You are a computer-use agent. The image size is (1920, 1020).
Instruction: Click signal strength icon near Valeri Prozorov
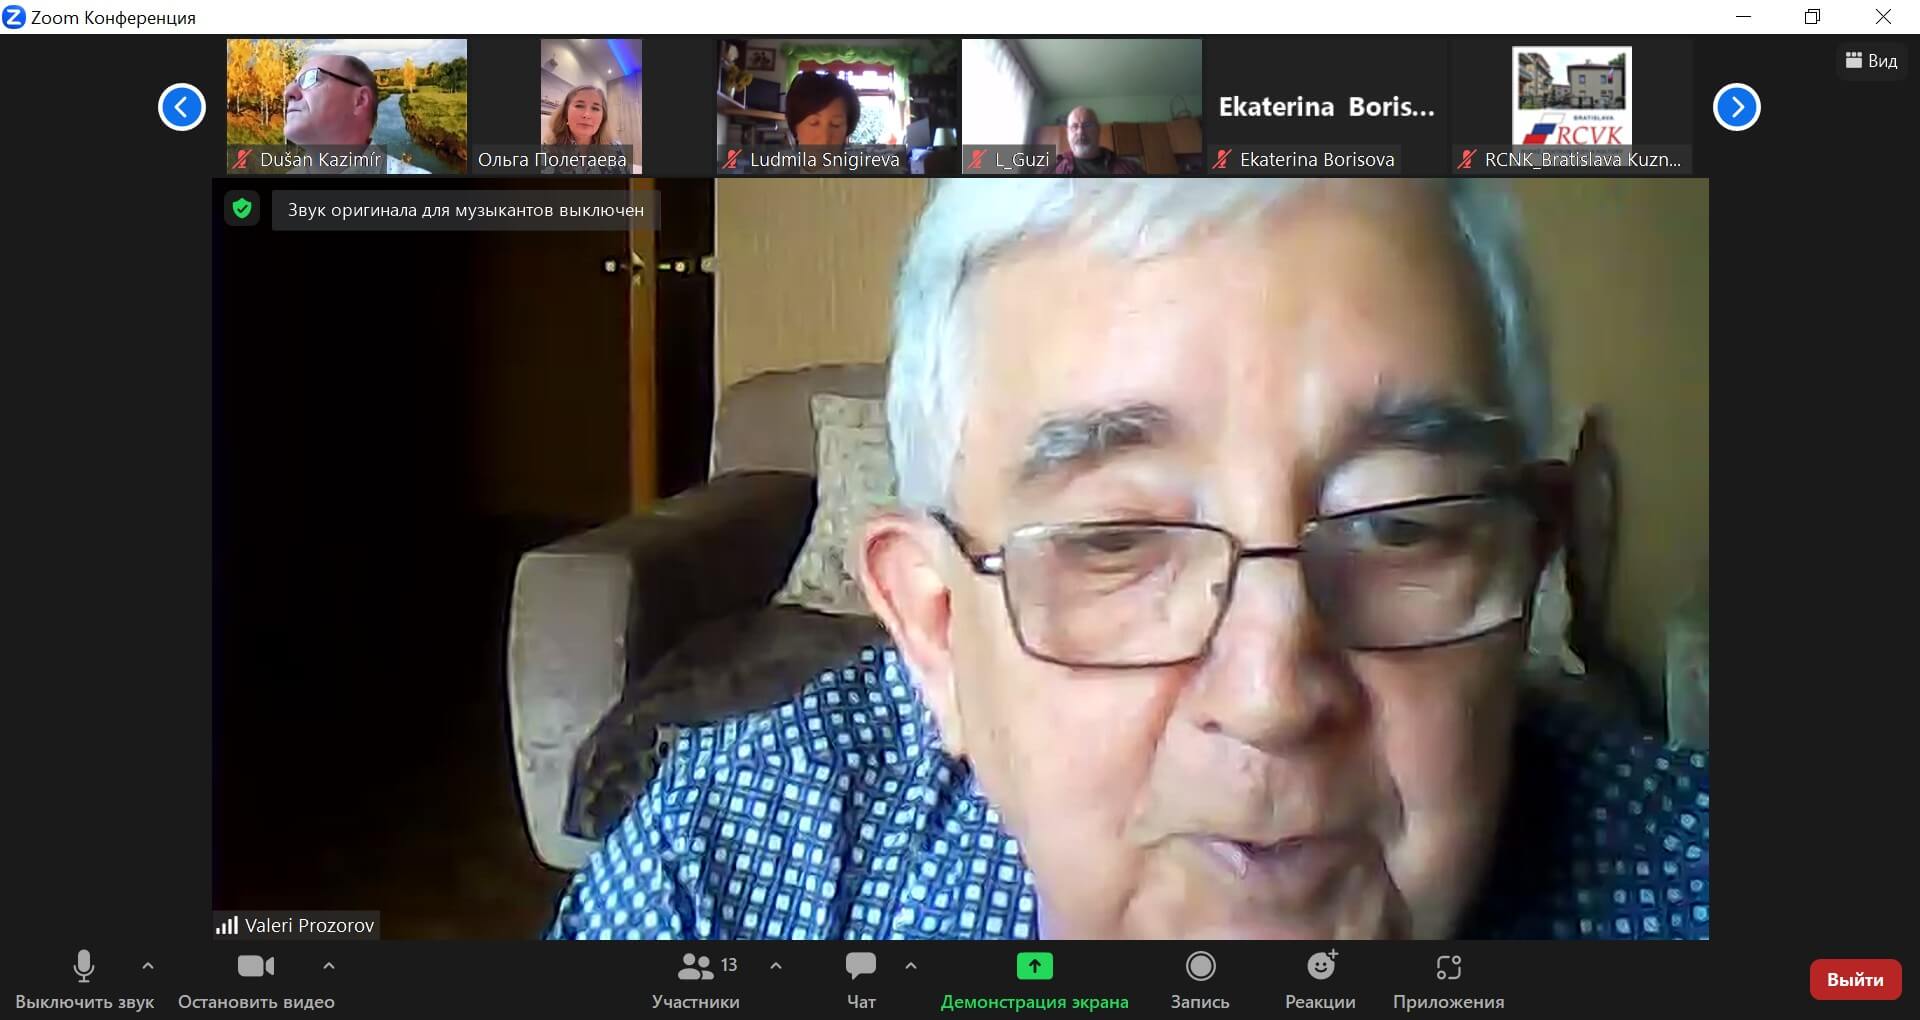[227, 926]
